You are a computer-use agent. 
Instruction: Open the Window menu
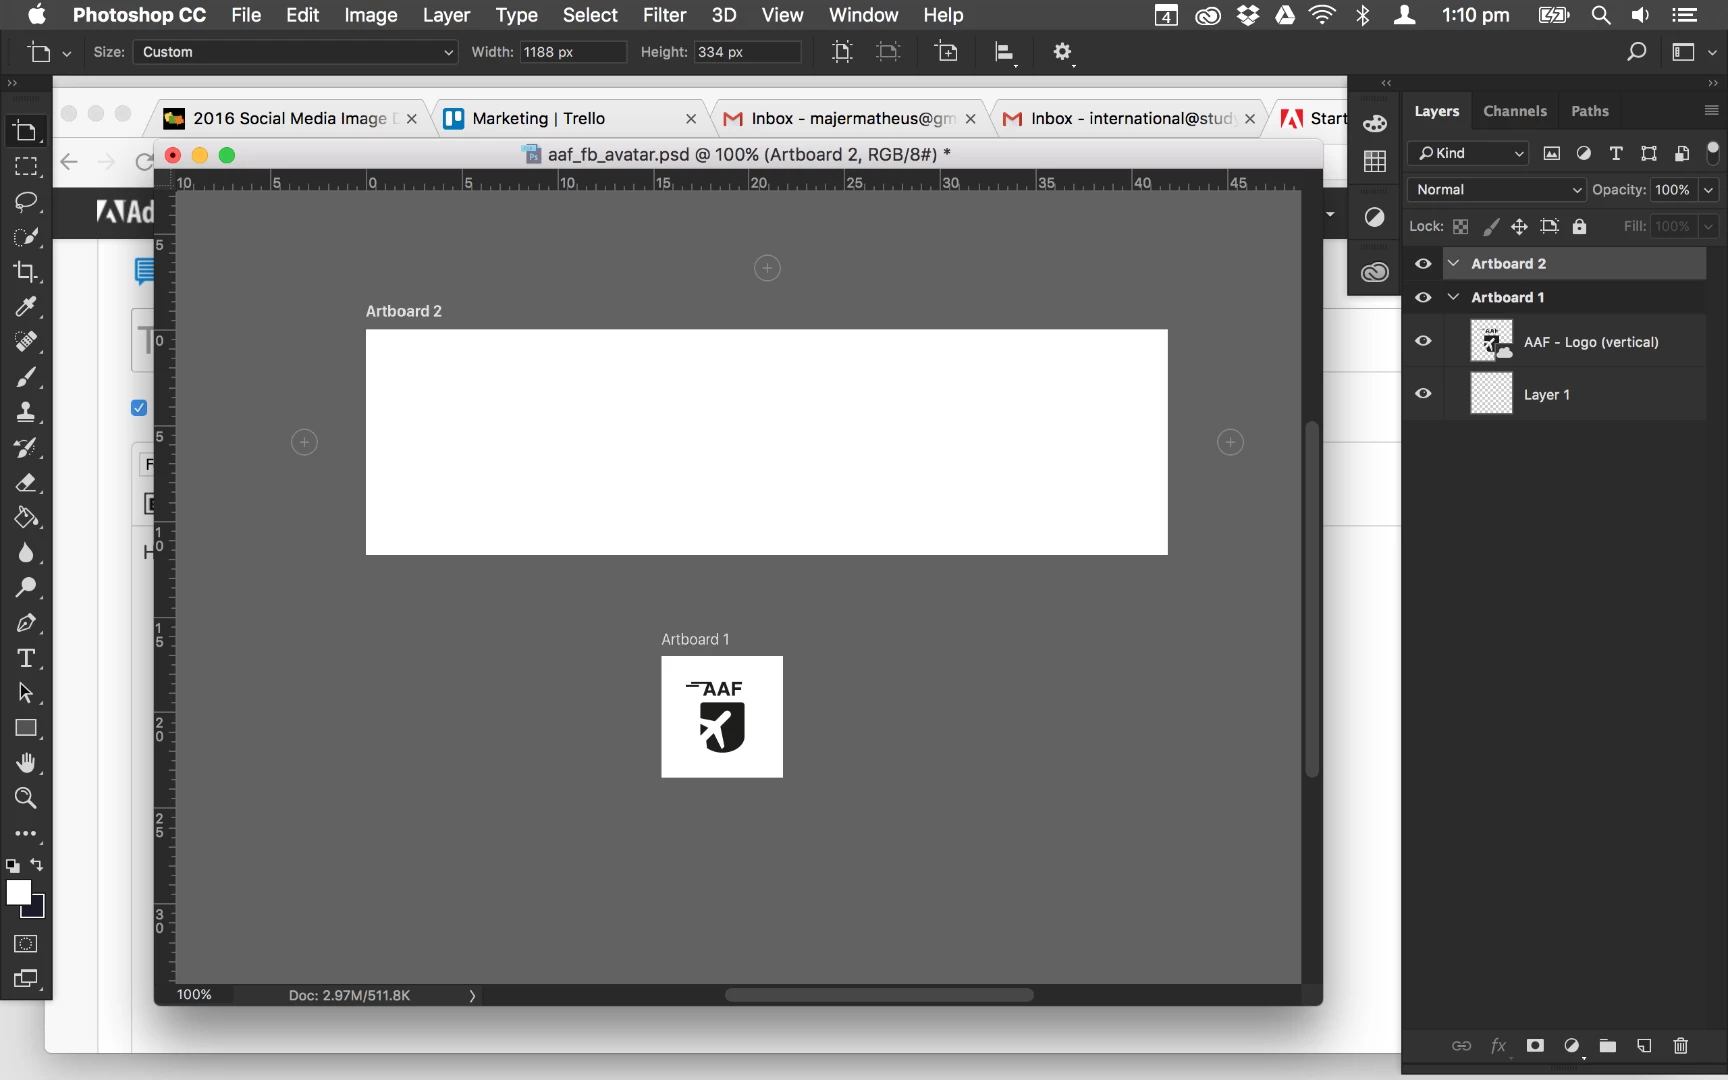pyautogui.click(x=863, y=15)
